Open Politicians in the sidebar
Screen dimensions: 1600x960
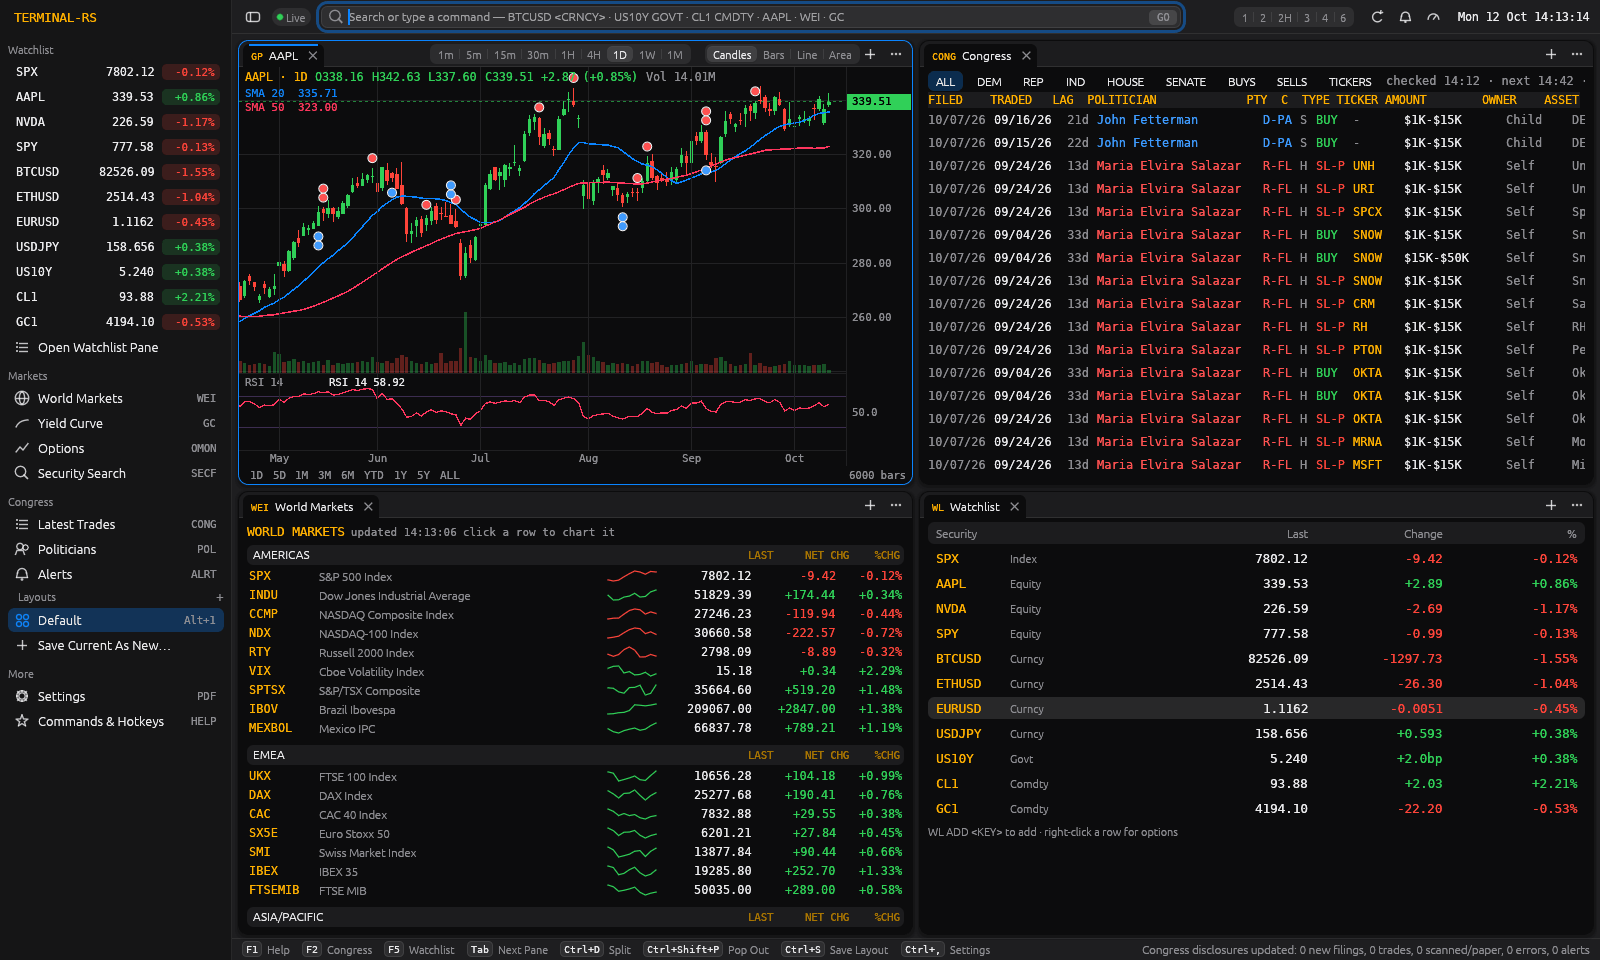click(116, 549)
